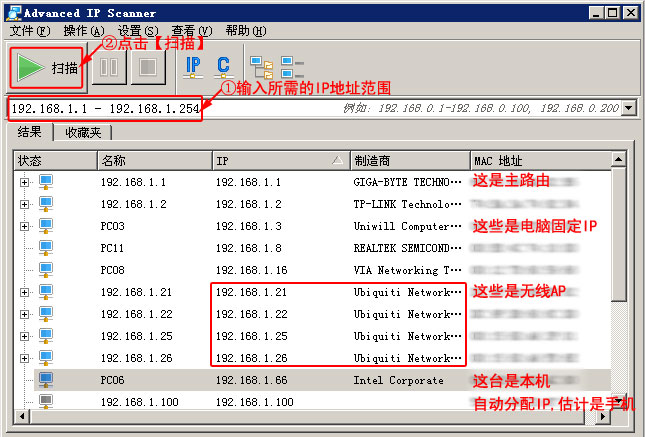Click the Pause scan toolbar icon
The height and width of the screenshot is (437, 645).
tap(109, 68)
